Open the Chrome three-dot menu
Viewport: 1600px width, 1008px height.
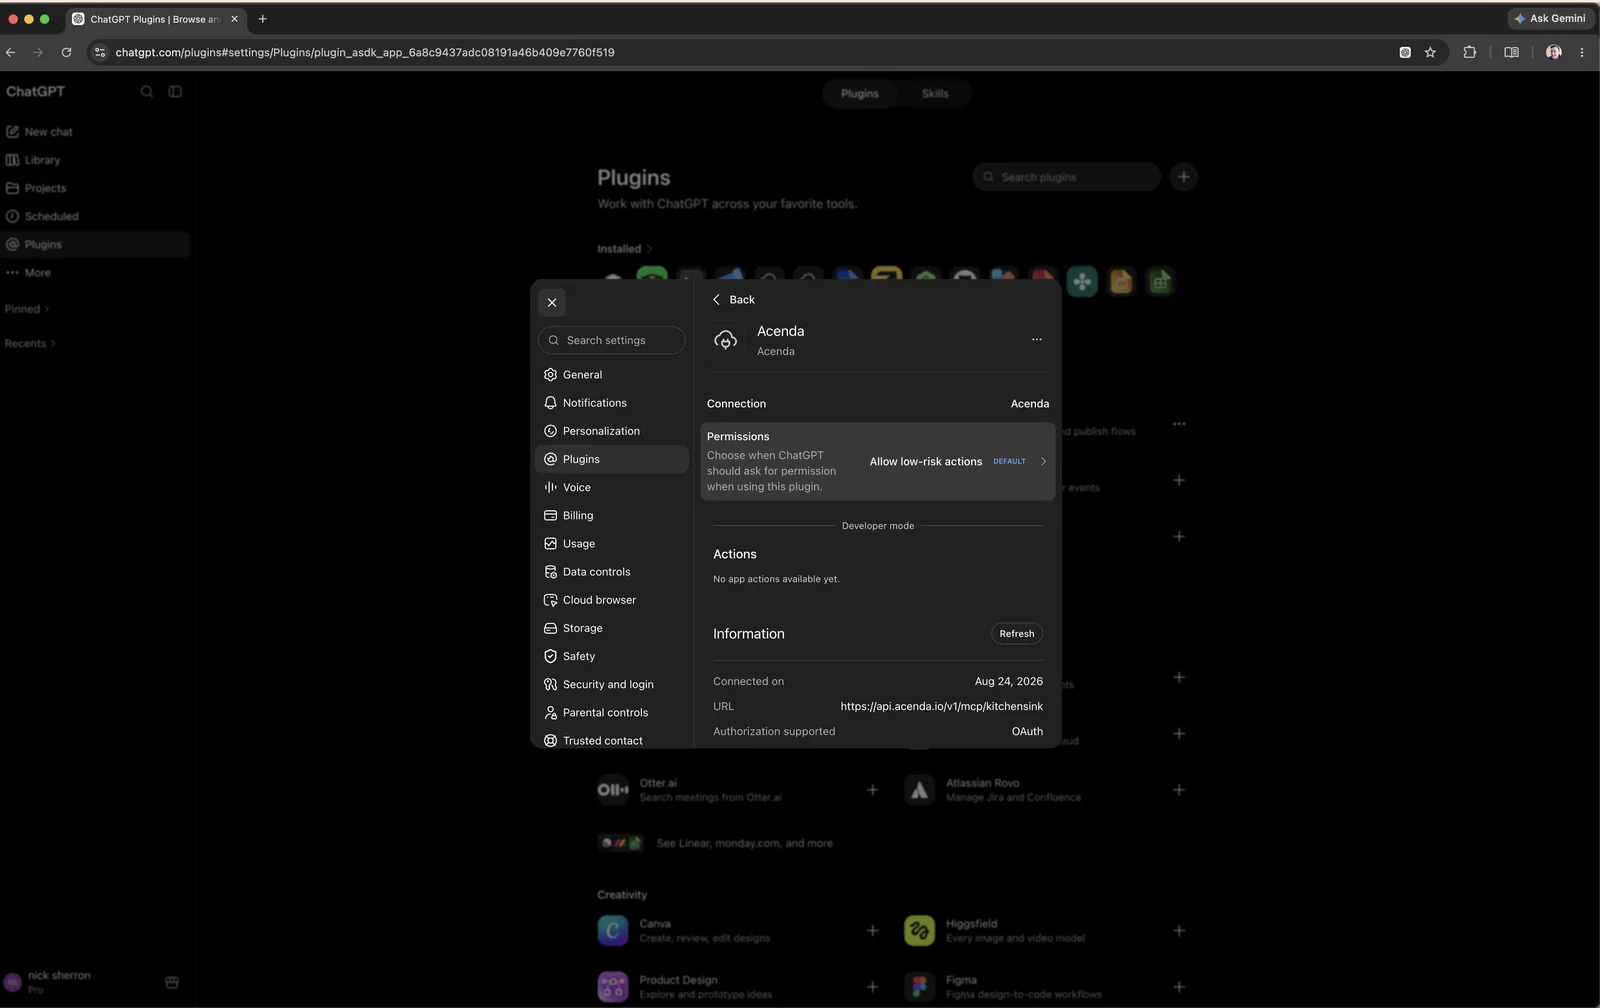point(1581,52)
